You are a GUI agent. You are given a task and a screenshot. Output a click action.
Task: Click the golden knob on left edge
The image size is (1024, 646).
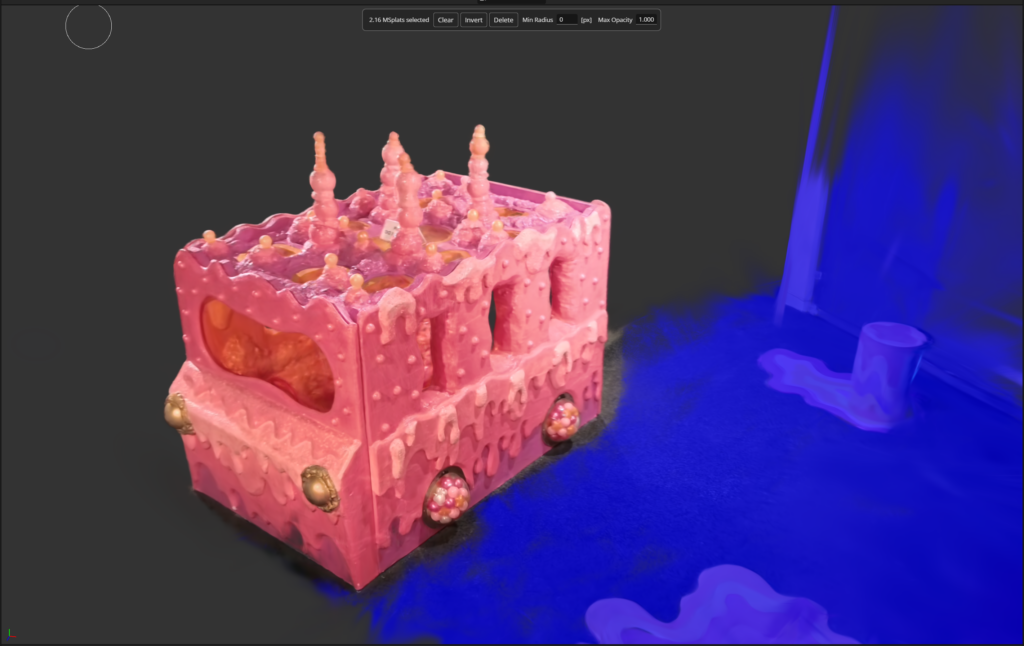tap(176, 413)
